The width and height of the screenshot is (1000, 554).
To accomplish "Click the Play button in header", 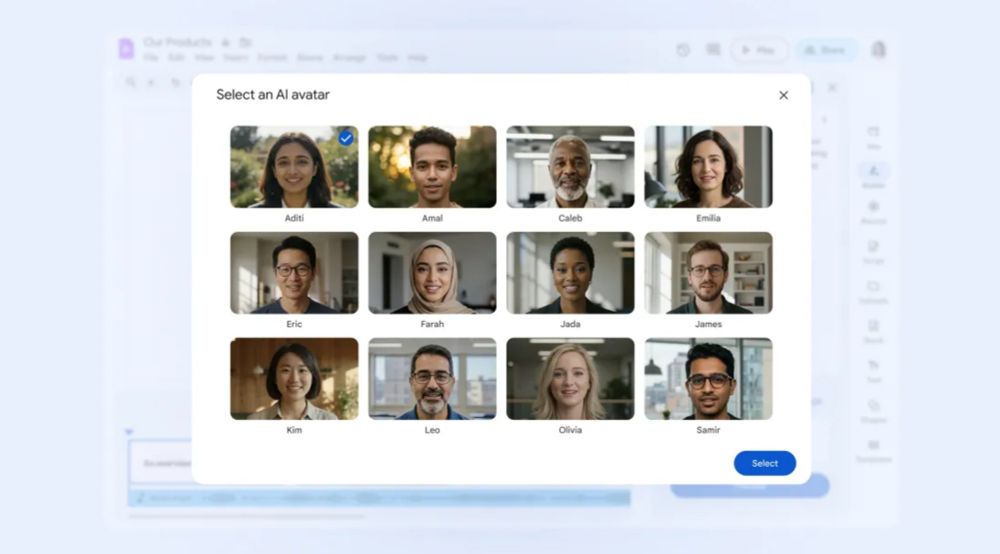I will 759,50.
